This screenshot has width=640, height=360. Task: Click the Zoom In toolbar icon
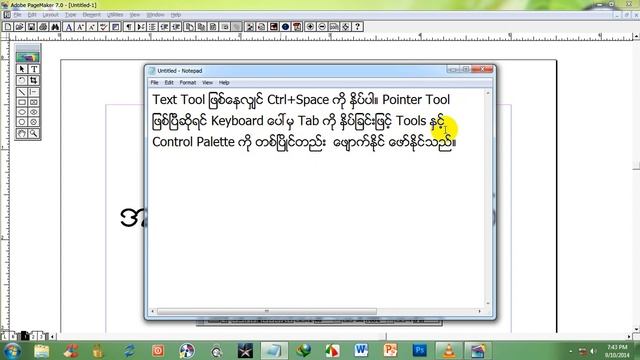tap(310, 27)
